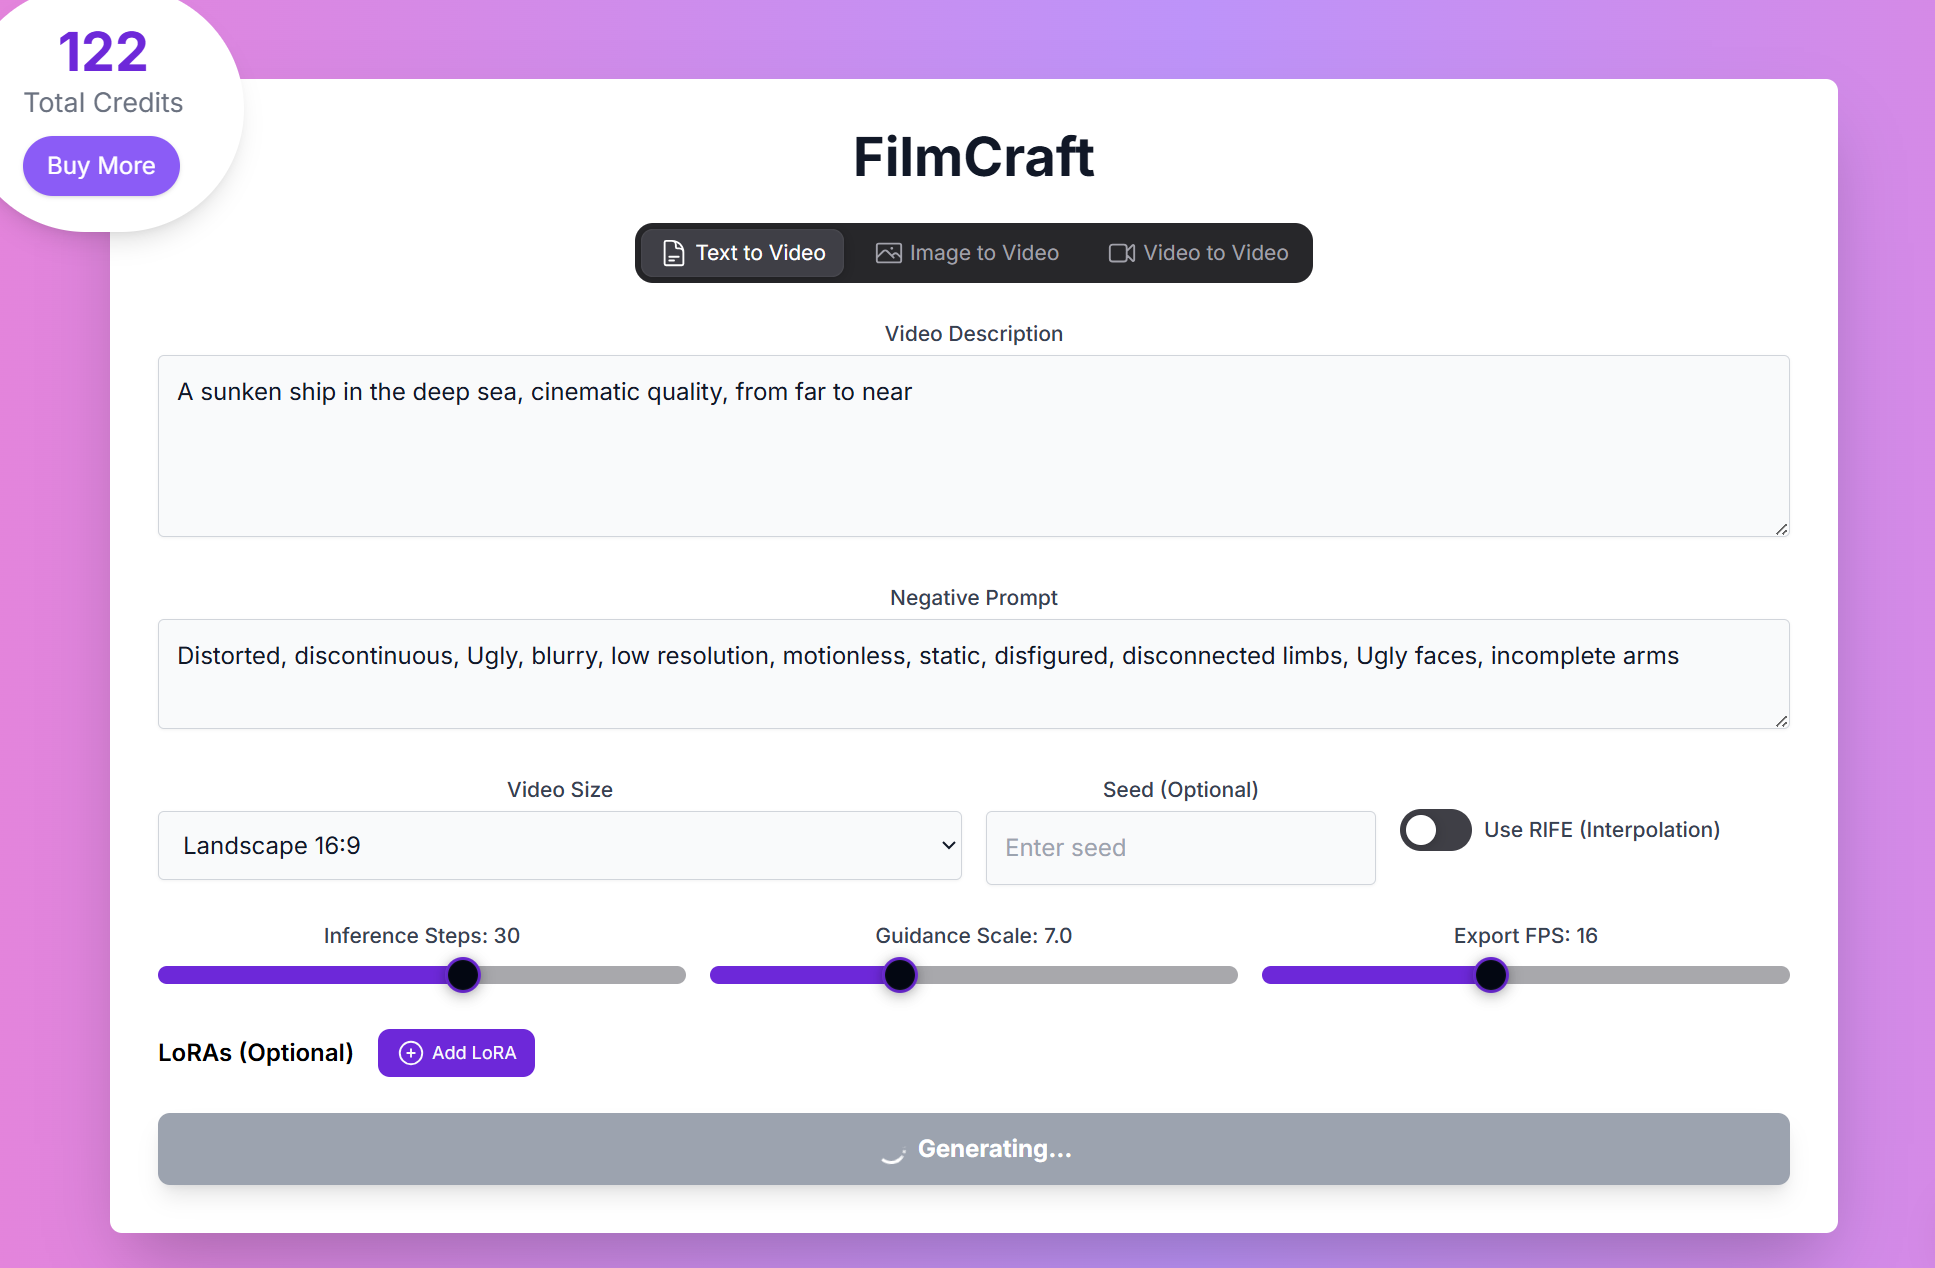Switch to the Image to Video tab
The width and height of the screenshot is (1935, 1268).
click(x=967, y=253)
